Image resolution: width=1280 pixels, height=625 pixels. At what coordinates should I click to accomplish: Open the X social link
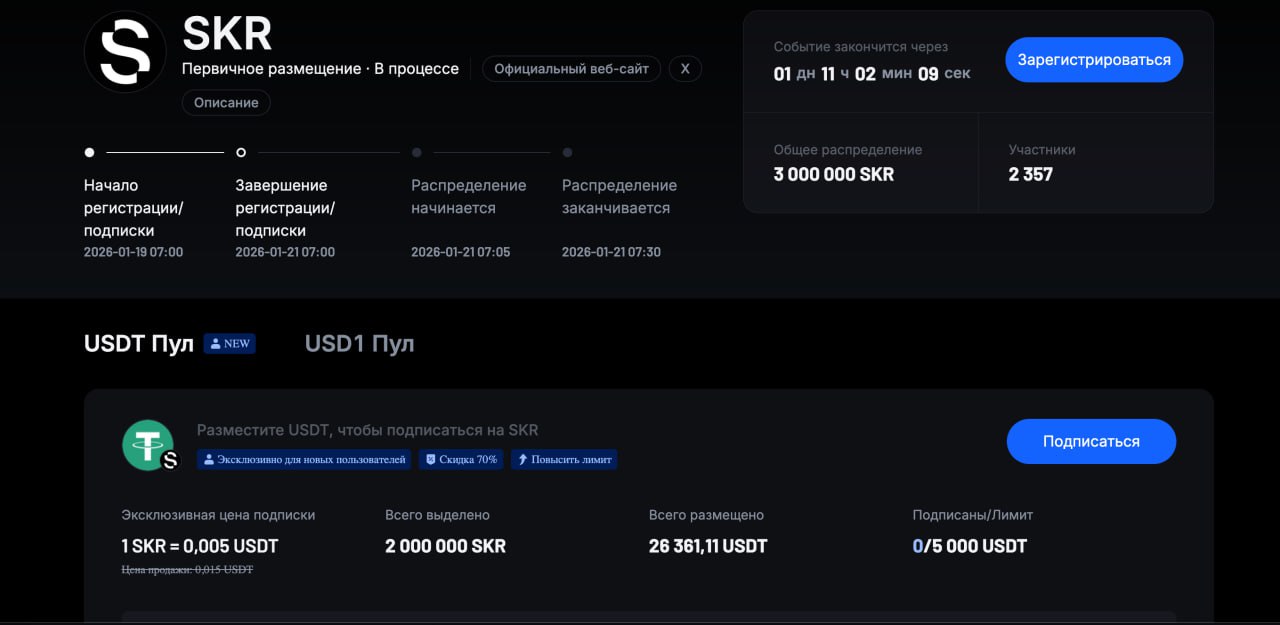(x=685, y=69)
